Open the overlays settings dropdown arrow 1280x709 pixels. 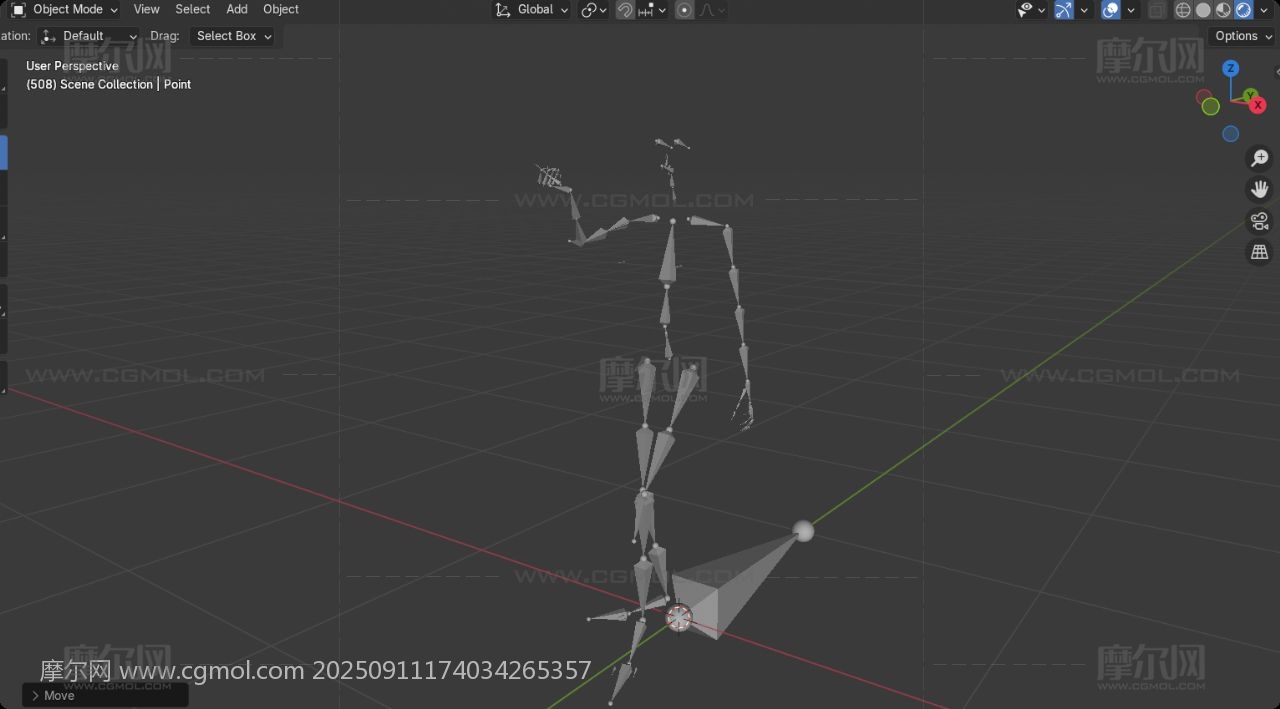point(1132,10)
